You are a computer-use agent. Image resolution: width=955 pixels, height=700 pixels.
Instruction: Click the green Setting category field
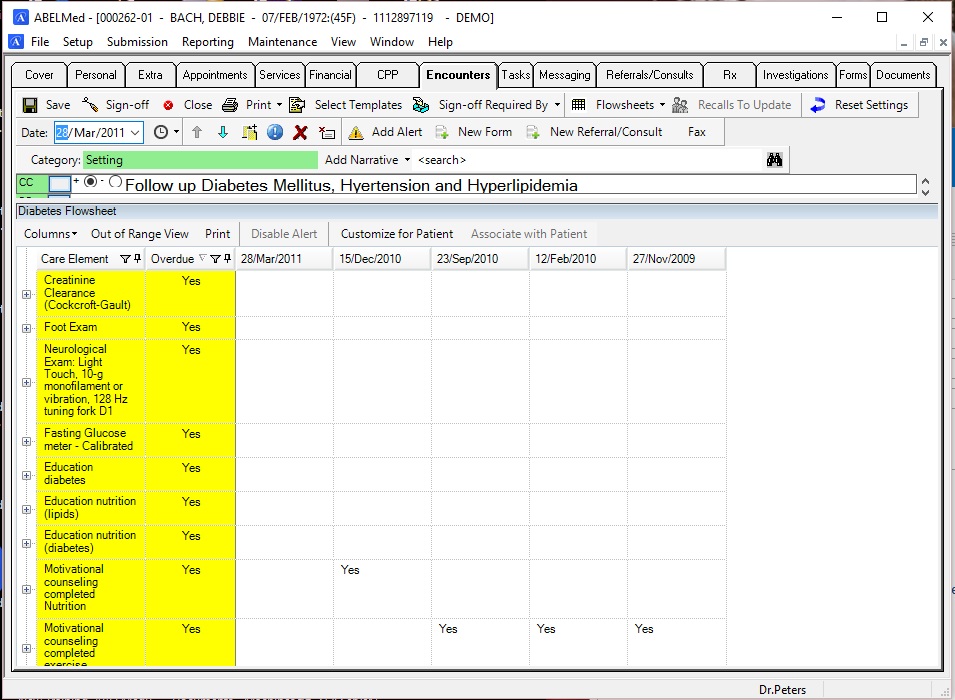point(200,159)
